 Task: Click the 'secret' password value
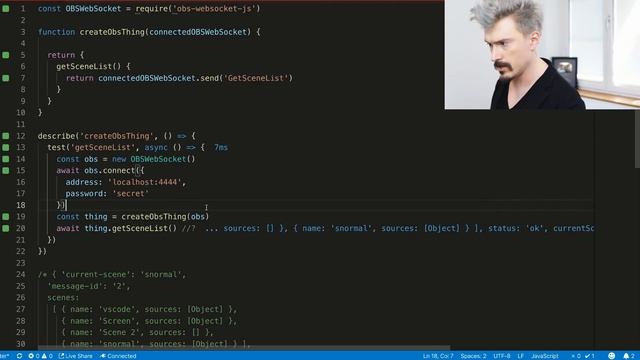[131, 193]
